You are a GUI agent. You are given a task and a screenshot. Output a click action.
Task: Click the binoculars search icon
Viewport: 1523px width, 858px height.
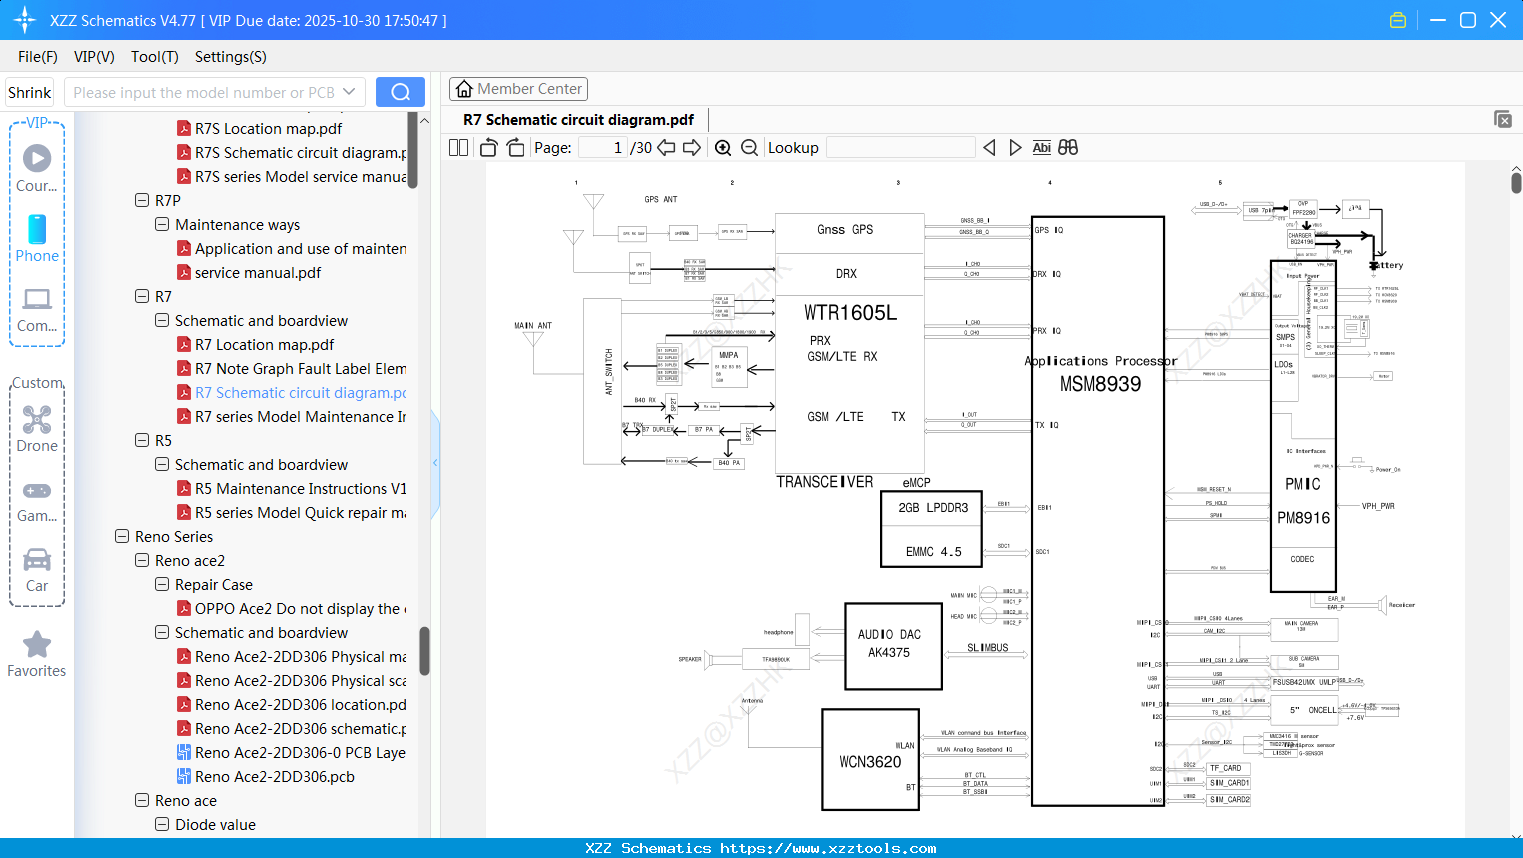point(1068,147)
